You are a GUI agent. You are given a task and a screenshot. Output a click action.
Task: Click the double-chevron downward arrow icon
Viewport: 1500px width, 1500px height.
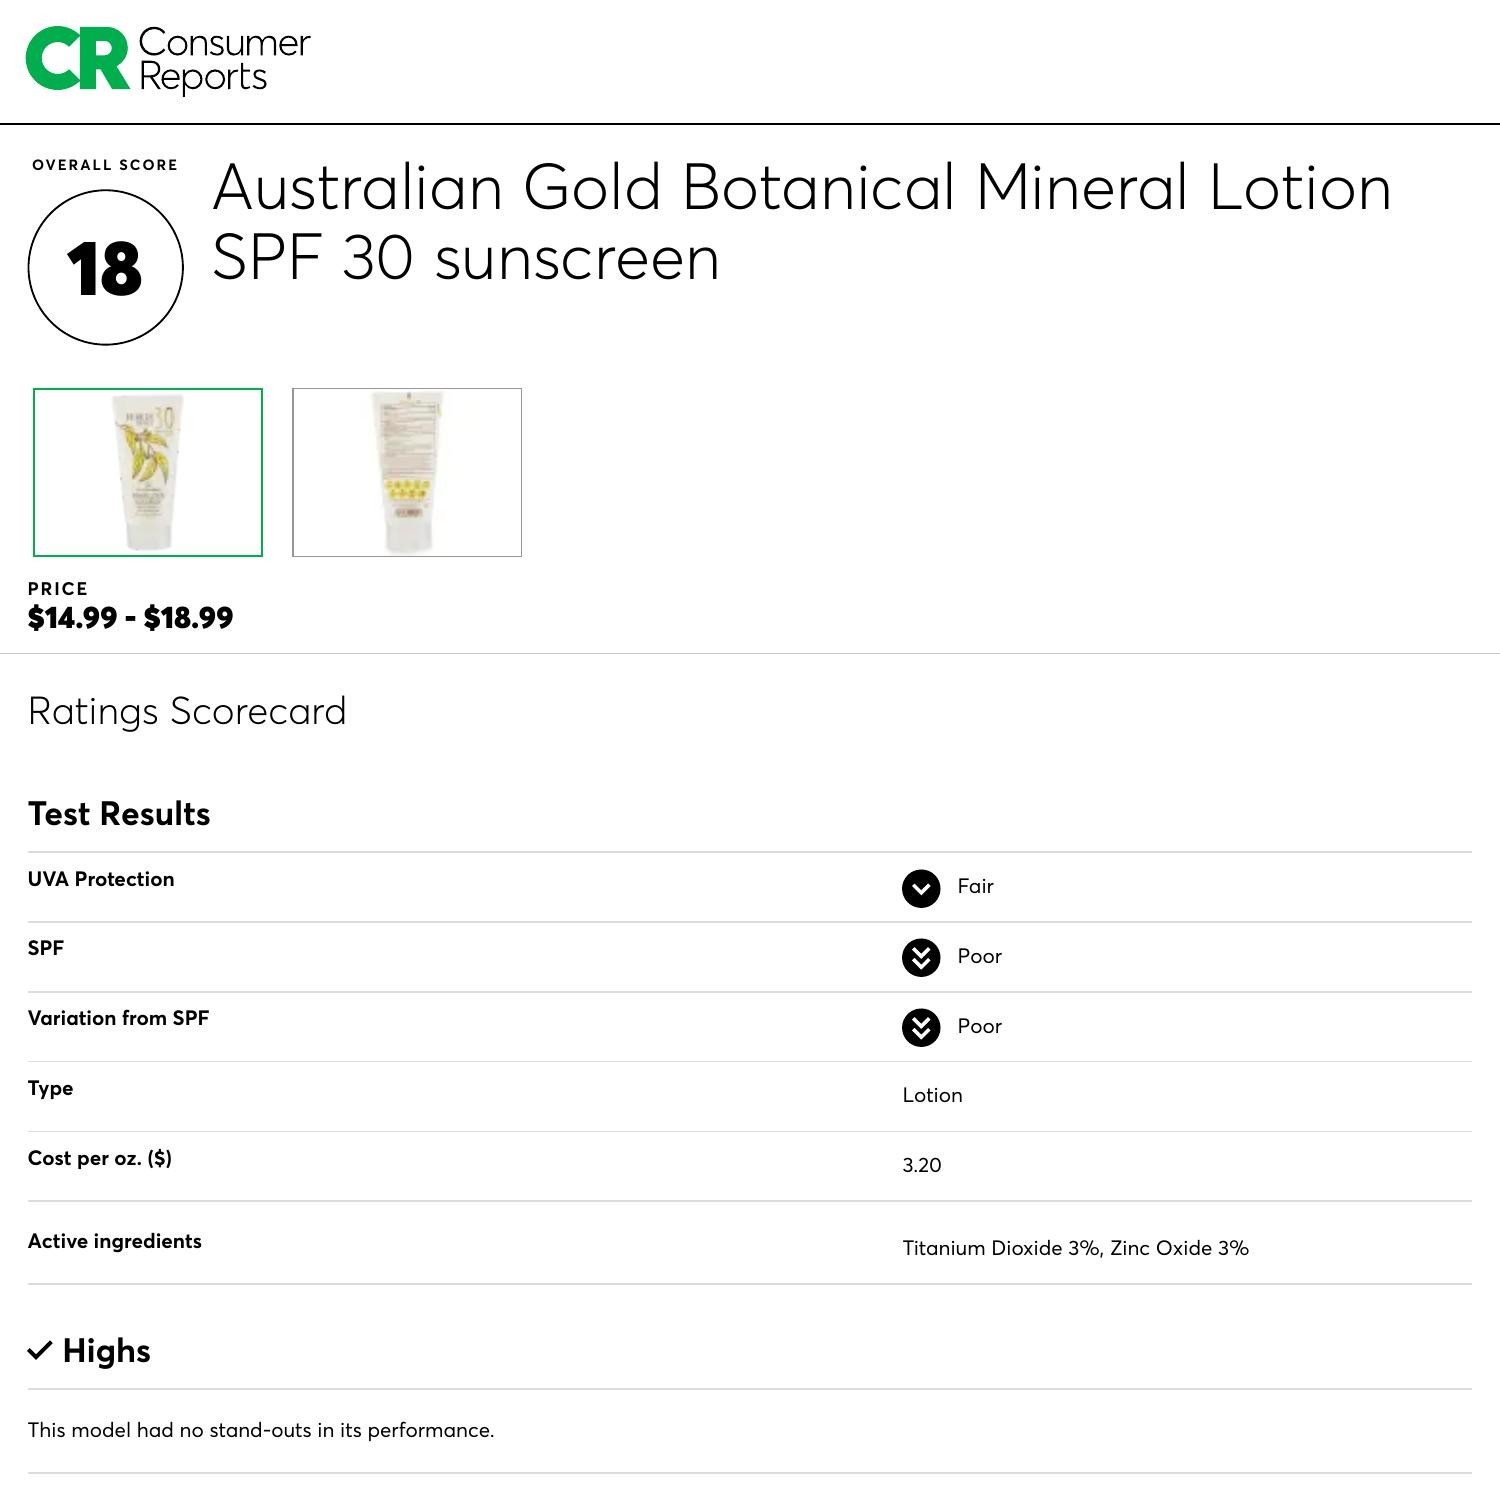922,957
